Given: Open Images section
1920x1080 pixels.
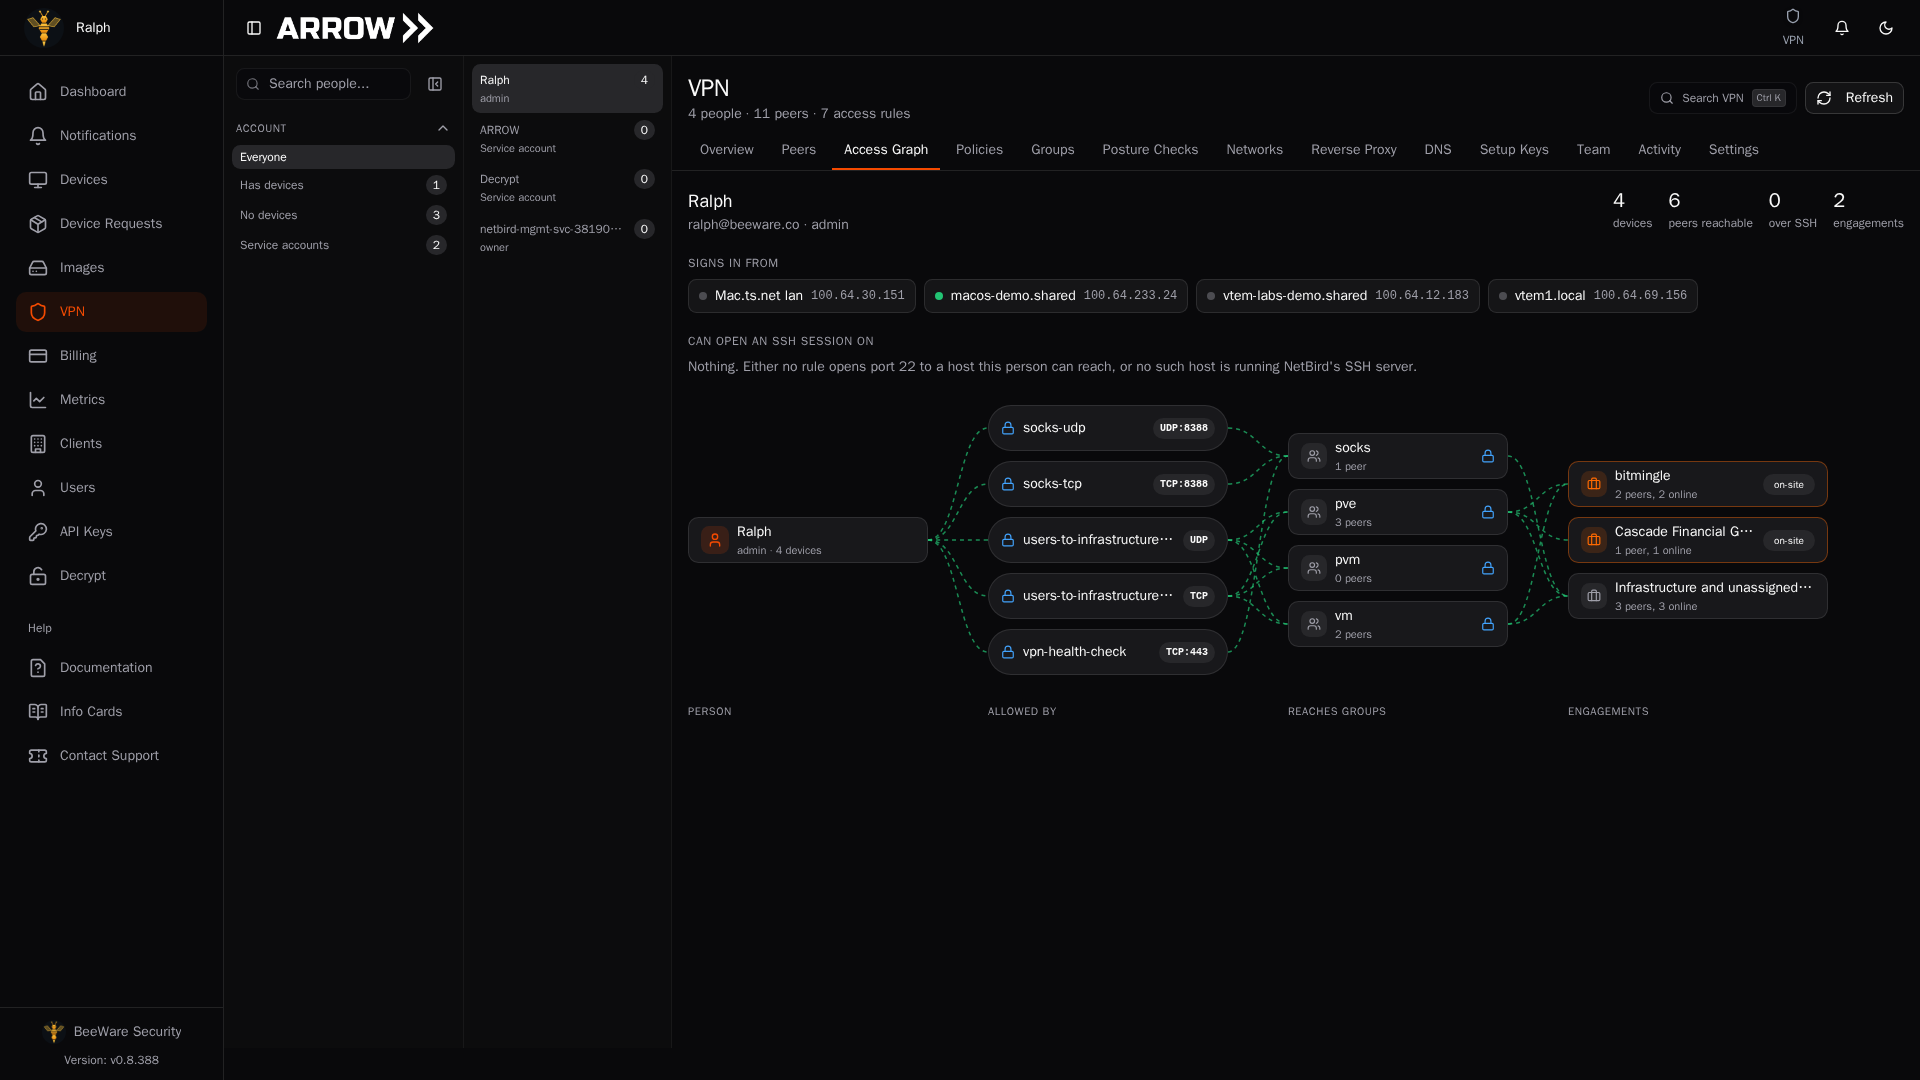Looking at the screenshot, I should point(111,268).
